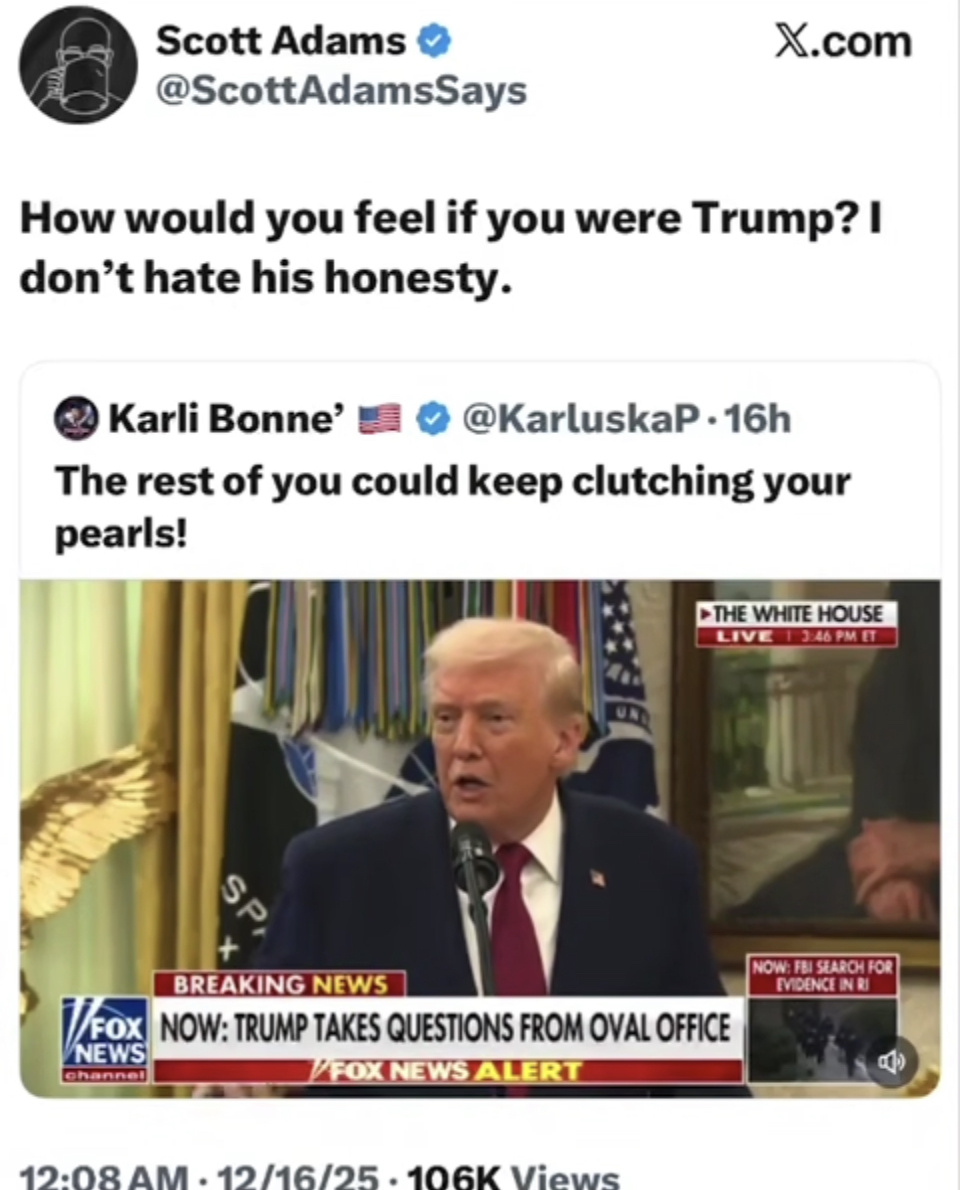Click Karli Bonne' verified checkmark badge
Viewport: 960px width, 1190px height.
[433, 419]
